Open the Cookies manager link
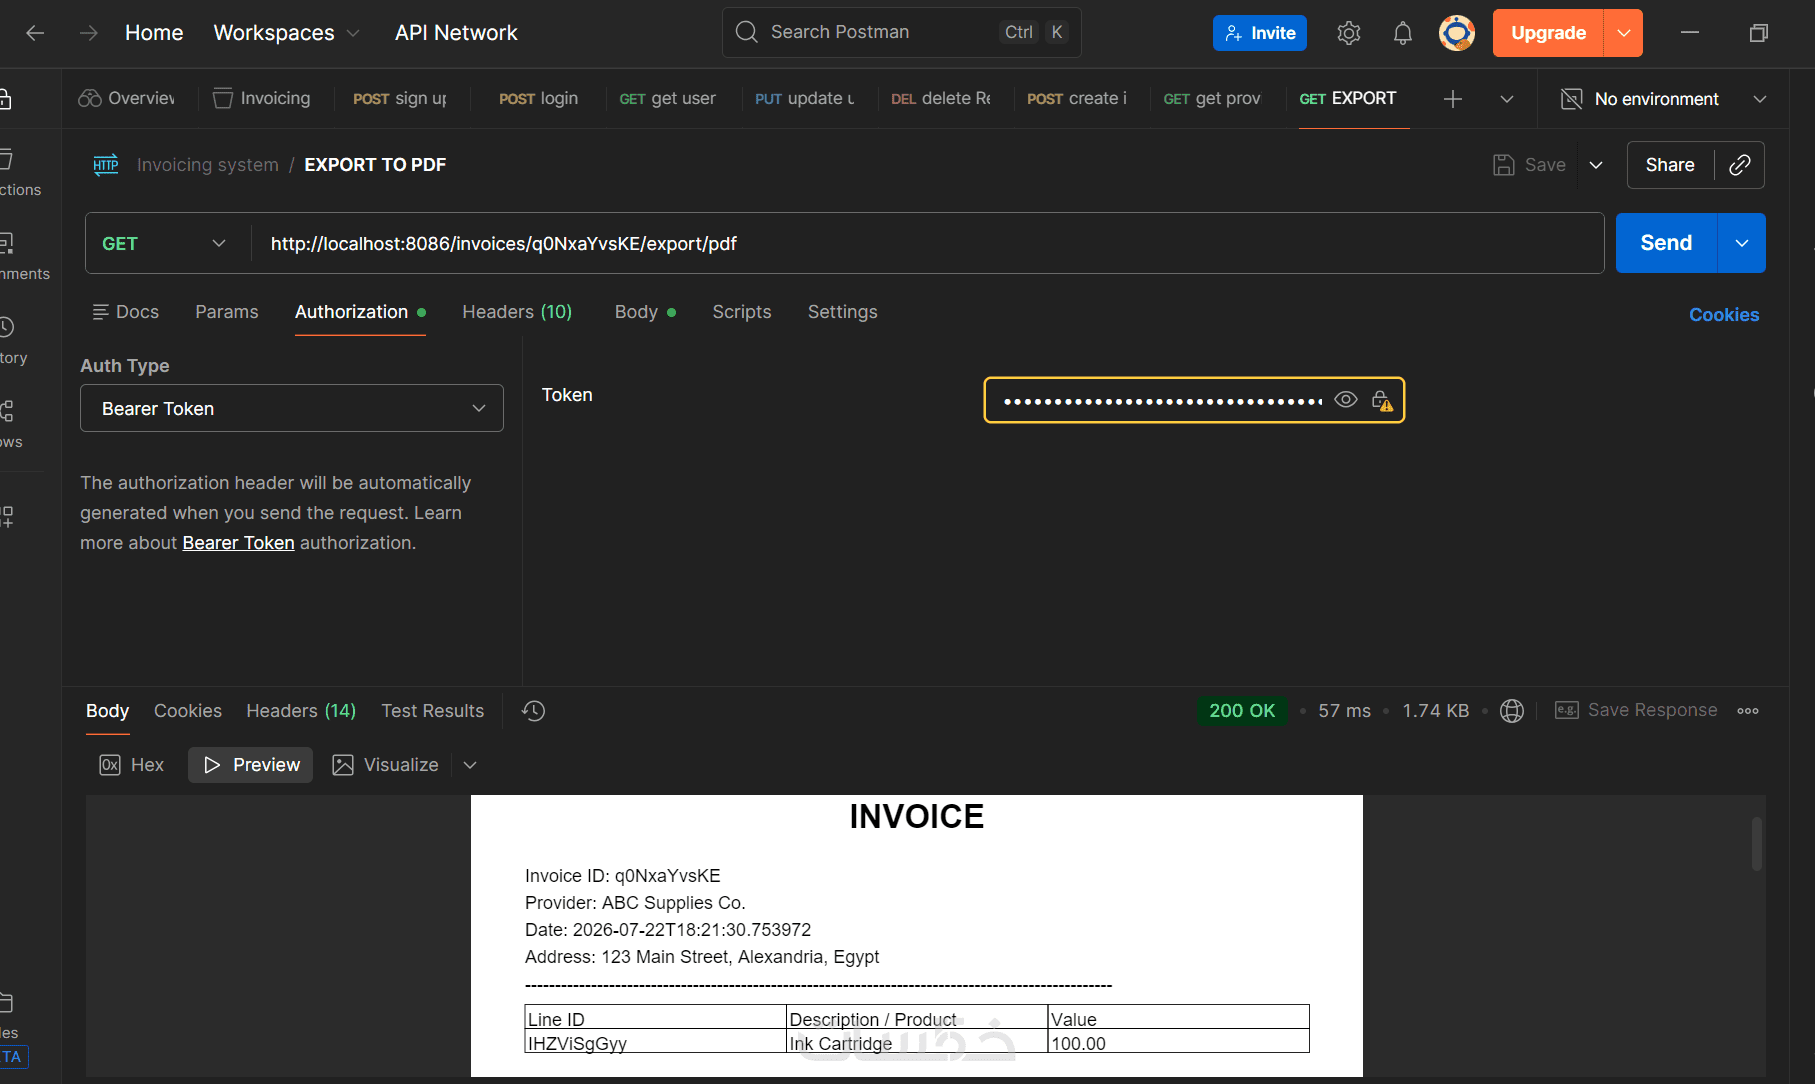1815x1084 pixels. coord(1724,315)
